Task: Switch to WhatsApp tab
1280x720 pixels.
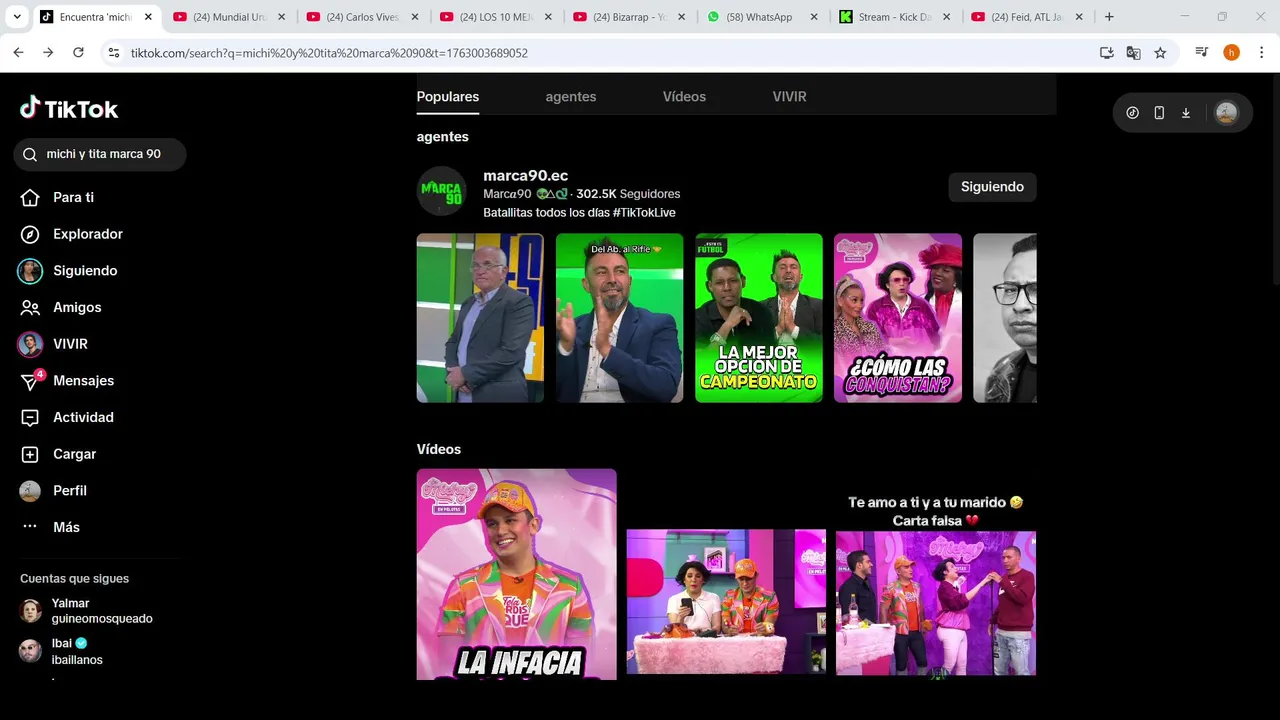Action: click(761, 17)
